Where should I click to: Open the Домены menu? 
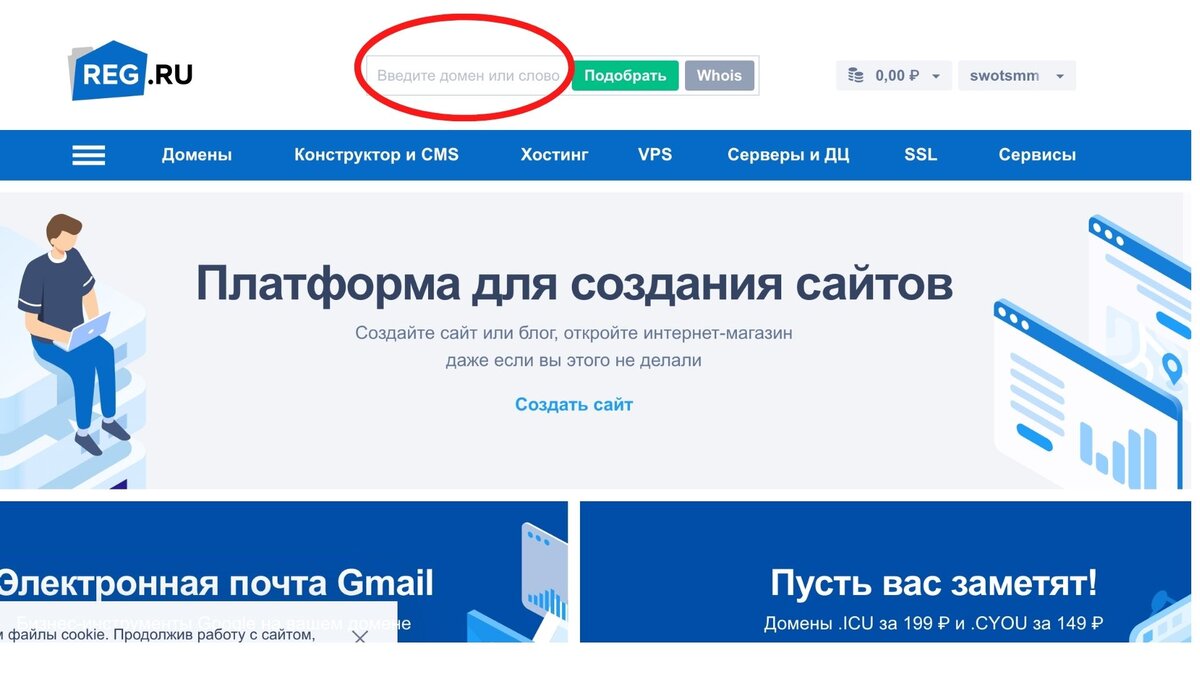pyautogui.click(x=197, y=155)
